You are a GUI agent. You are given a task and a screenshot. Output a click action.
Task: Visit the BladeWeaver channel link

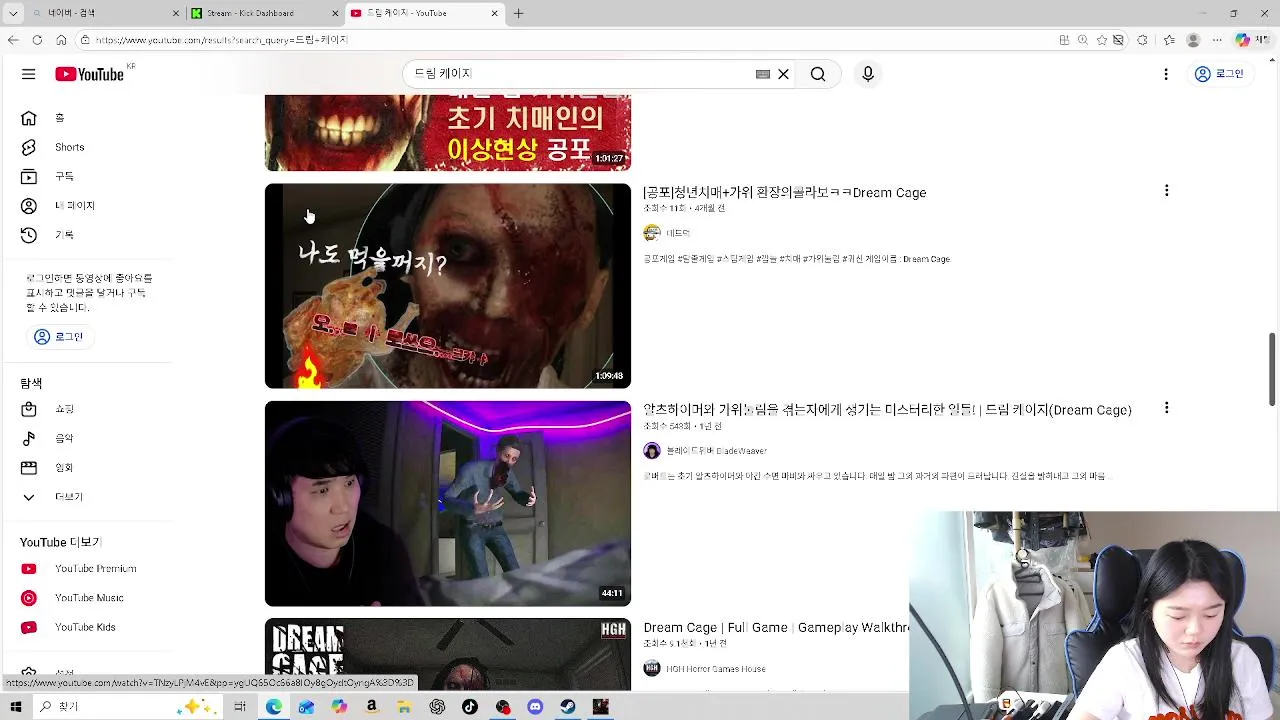pyautogui.click(x=716, y=451)
